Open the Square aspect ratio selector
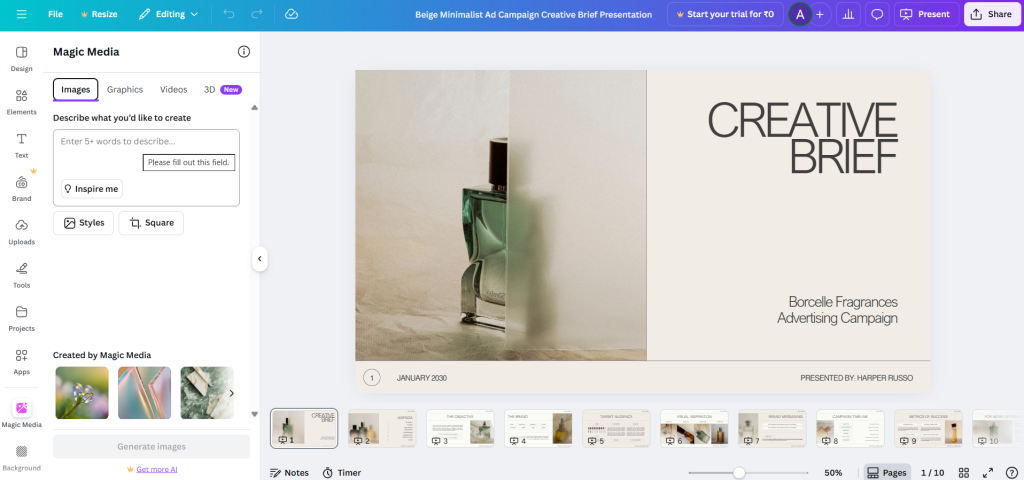Viewport: 1024px width, 480px height. 151,223
